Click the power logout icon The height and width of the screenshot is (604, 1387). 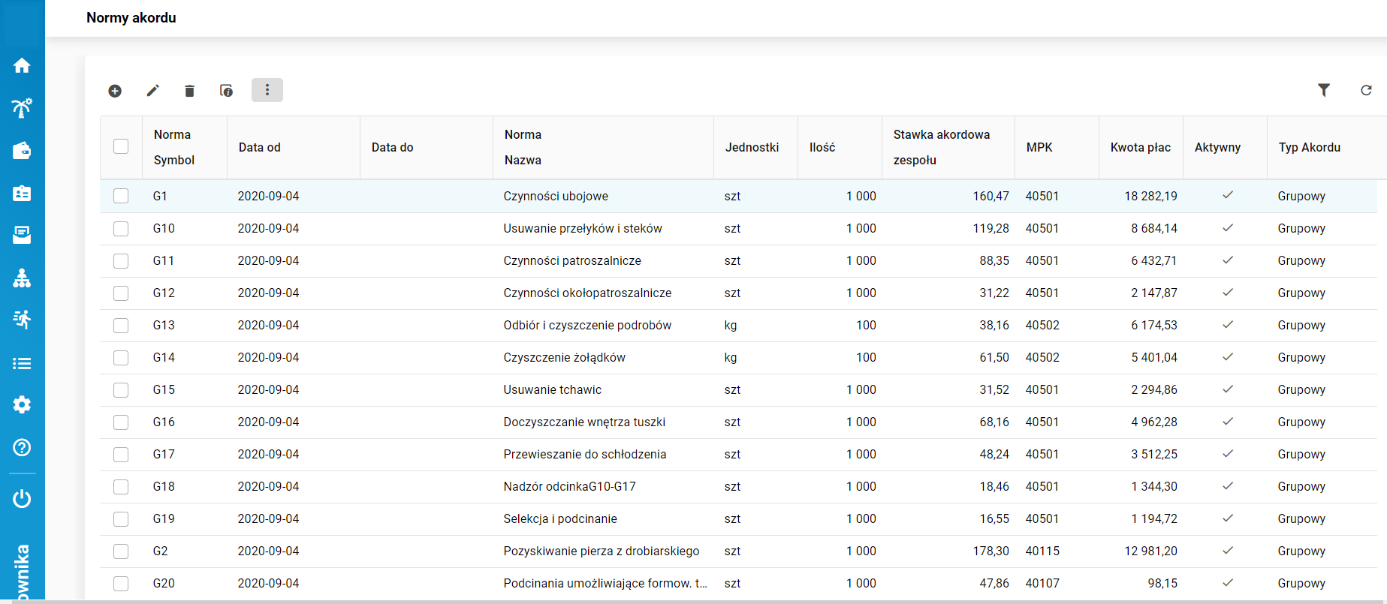(22, 498)
